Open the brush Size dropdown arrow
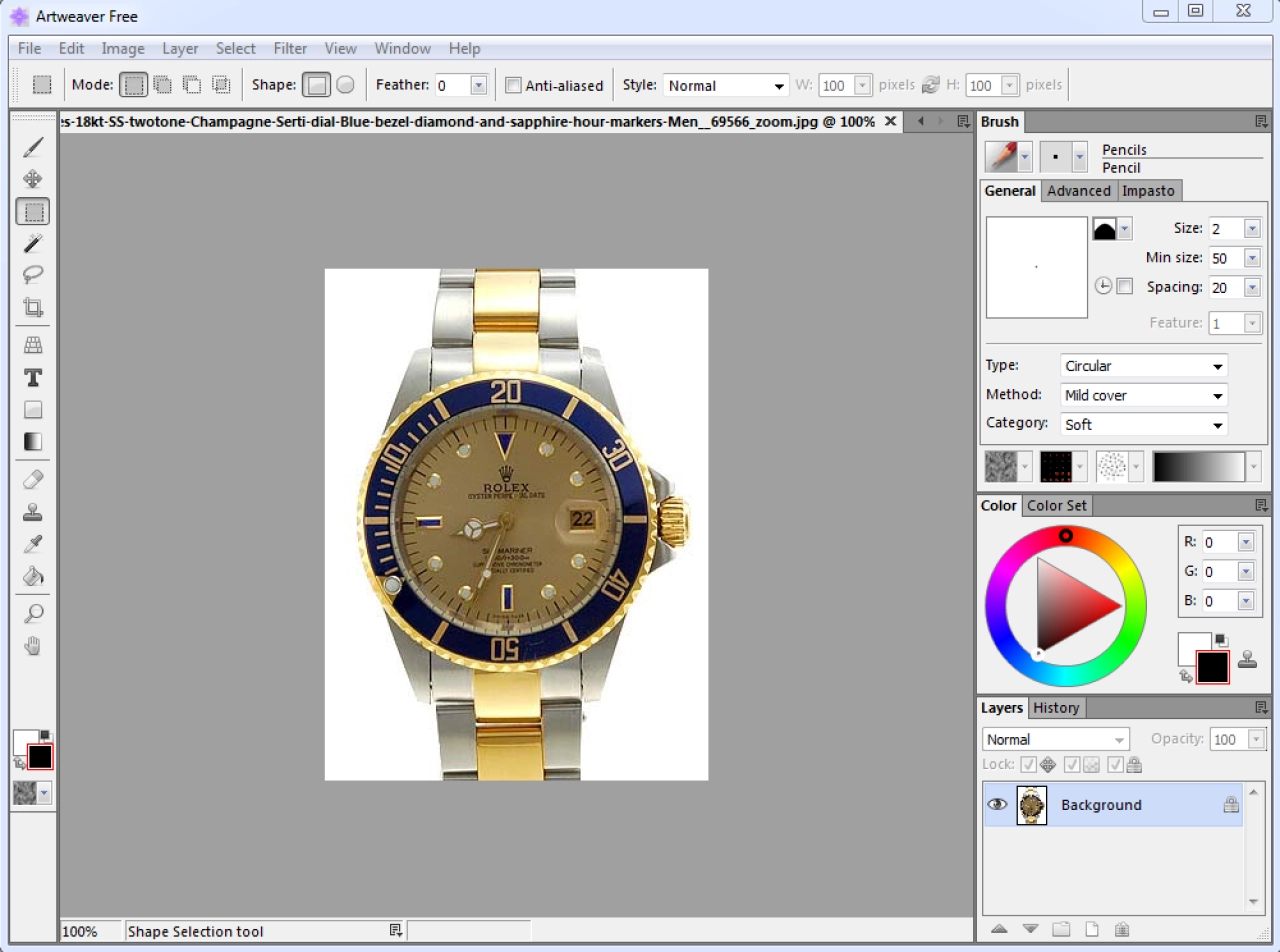The image size is (1280, 952). point(1252,229)
